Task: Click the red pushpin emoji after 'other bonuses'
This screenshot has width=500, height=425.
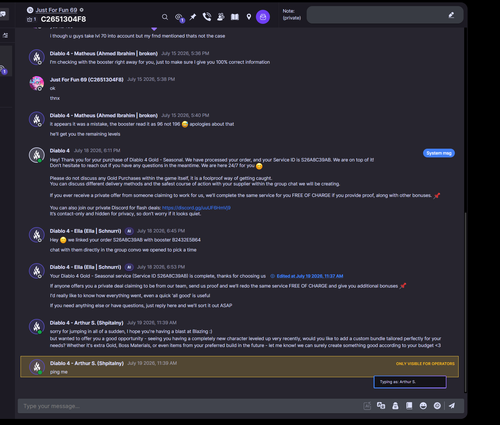Action: (x=437, y=196)
